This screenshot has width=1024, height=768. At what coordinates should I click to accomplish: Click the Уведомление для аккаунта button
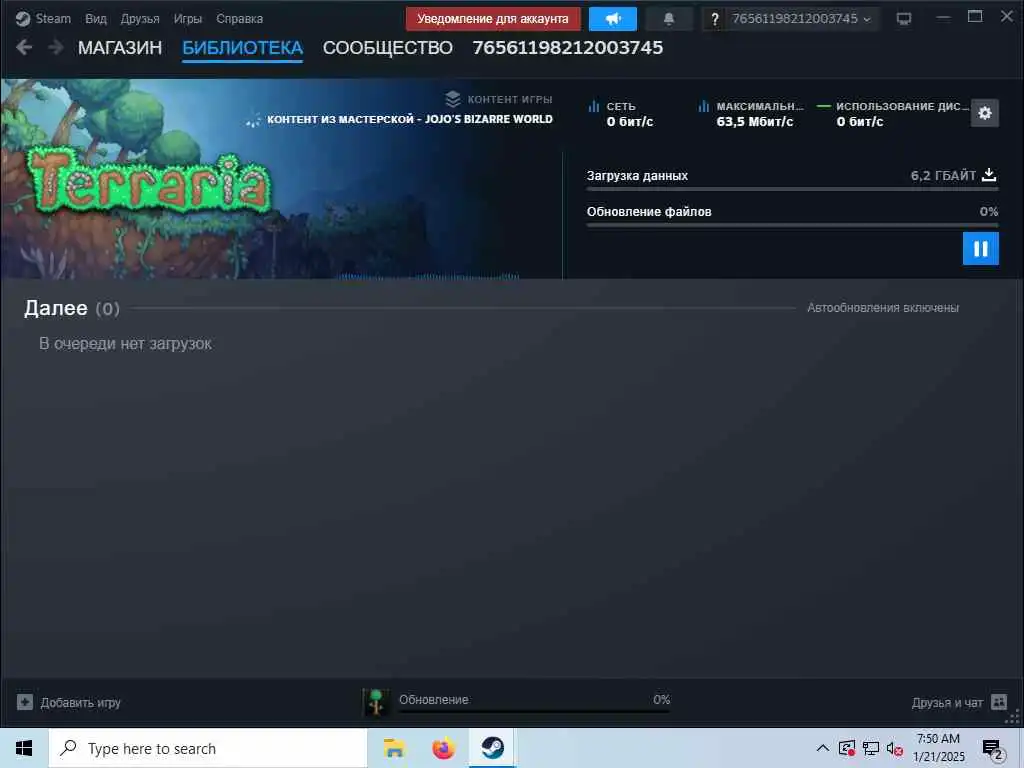pos(492,19)
